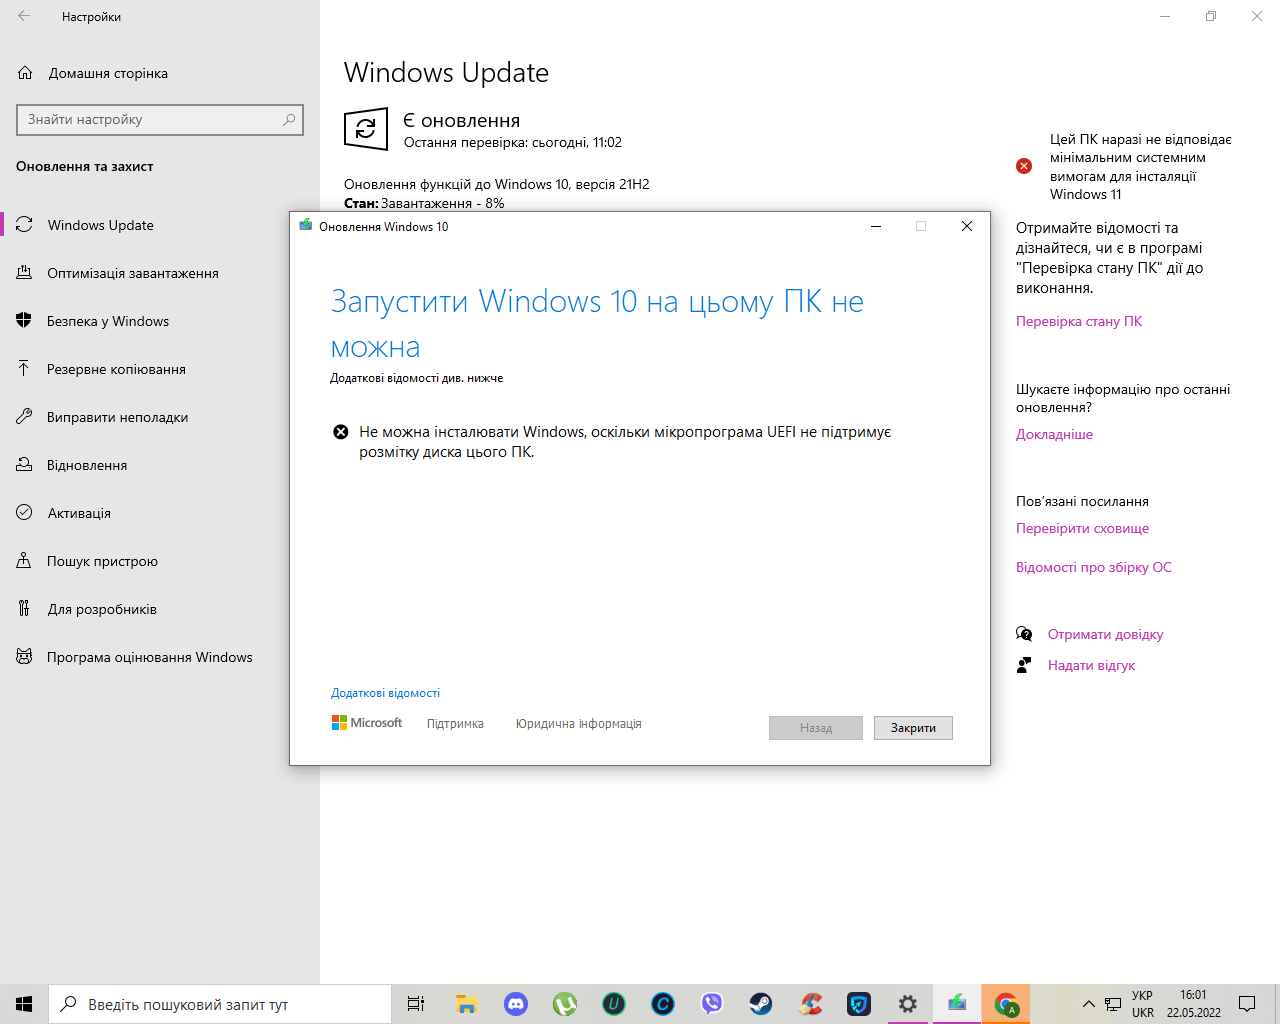The width and height of the screenshot is (1280, 1024).
Task: Open Відомості про збірку ОС link
Action: (x=1094, y=567)
